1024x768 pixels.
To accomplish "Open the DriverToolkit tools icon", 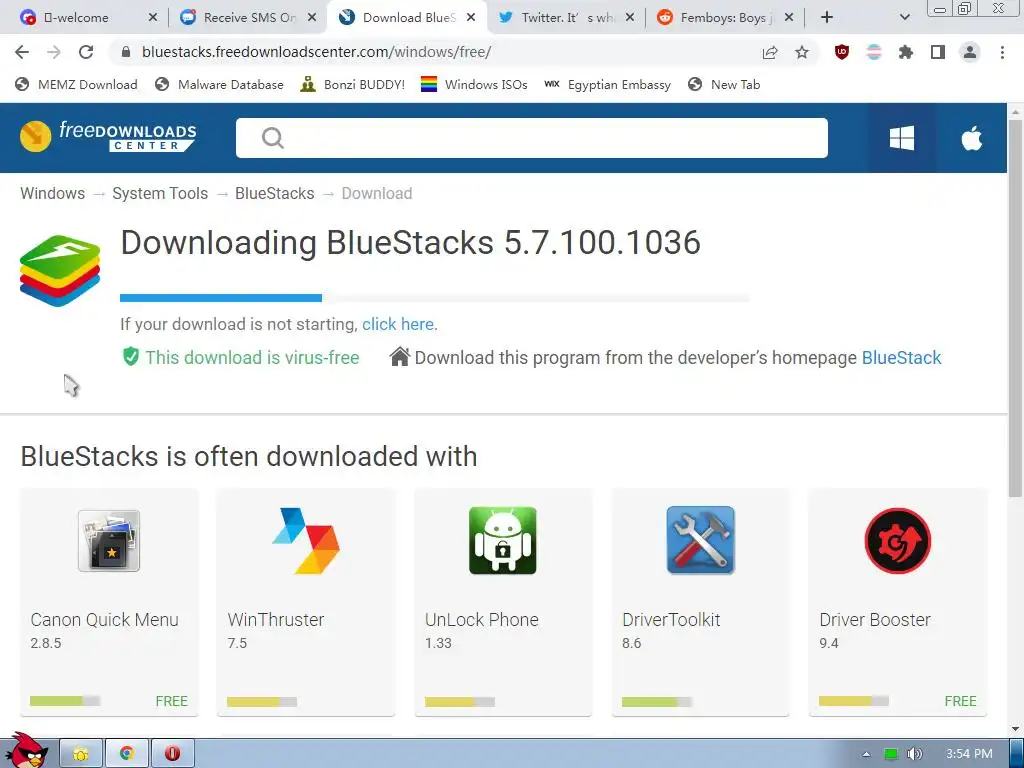I will pos(700,541).
